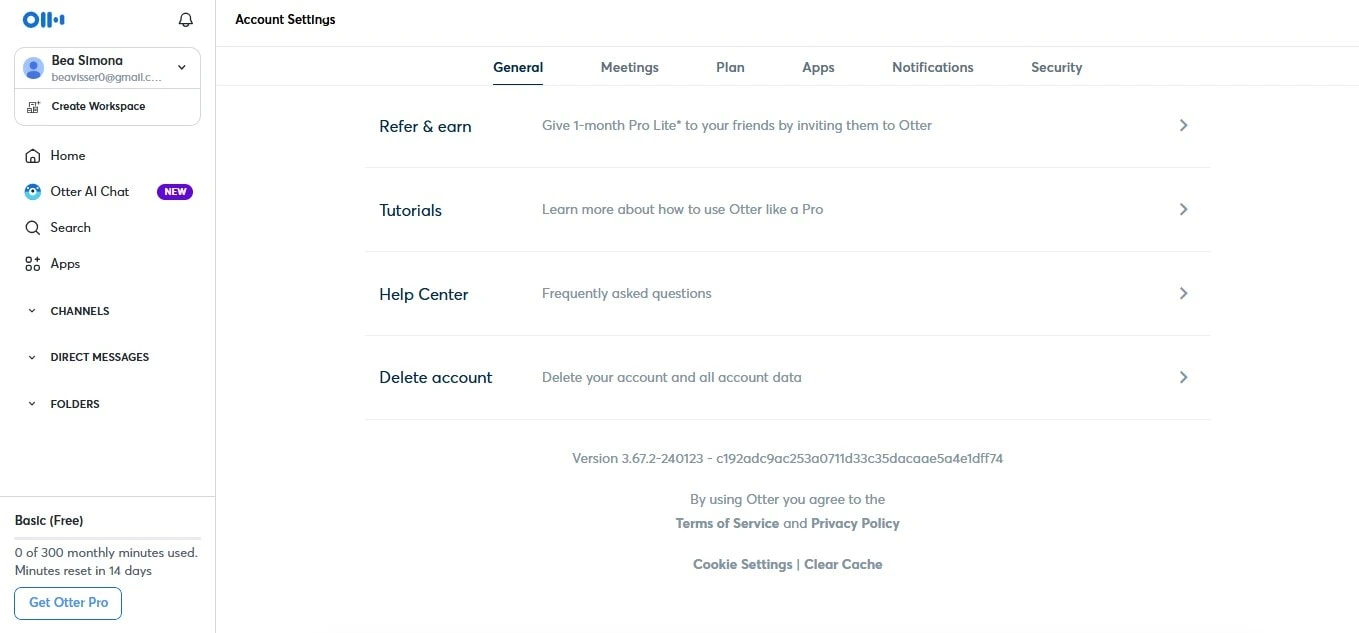The height and width of the screenshot is (633, 1359).
Task: Open the account switcher dropdown arrow
Action: pos(182,68)
